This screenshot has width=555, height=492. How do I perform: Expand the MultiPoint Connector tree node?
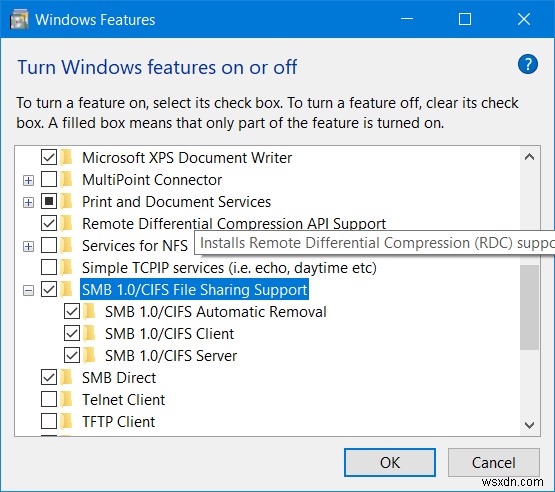[28, 181]
